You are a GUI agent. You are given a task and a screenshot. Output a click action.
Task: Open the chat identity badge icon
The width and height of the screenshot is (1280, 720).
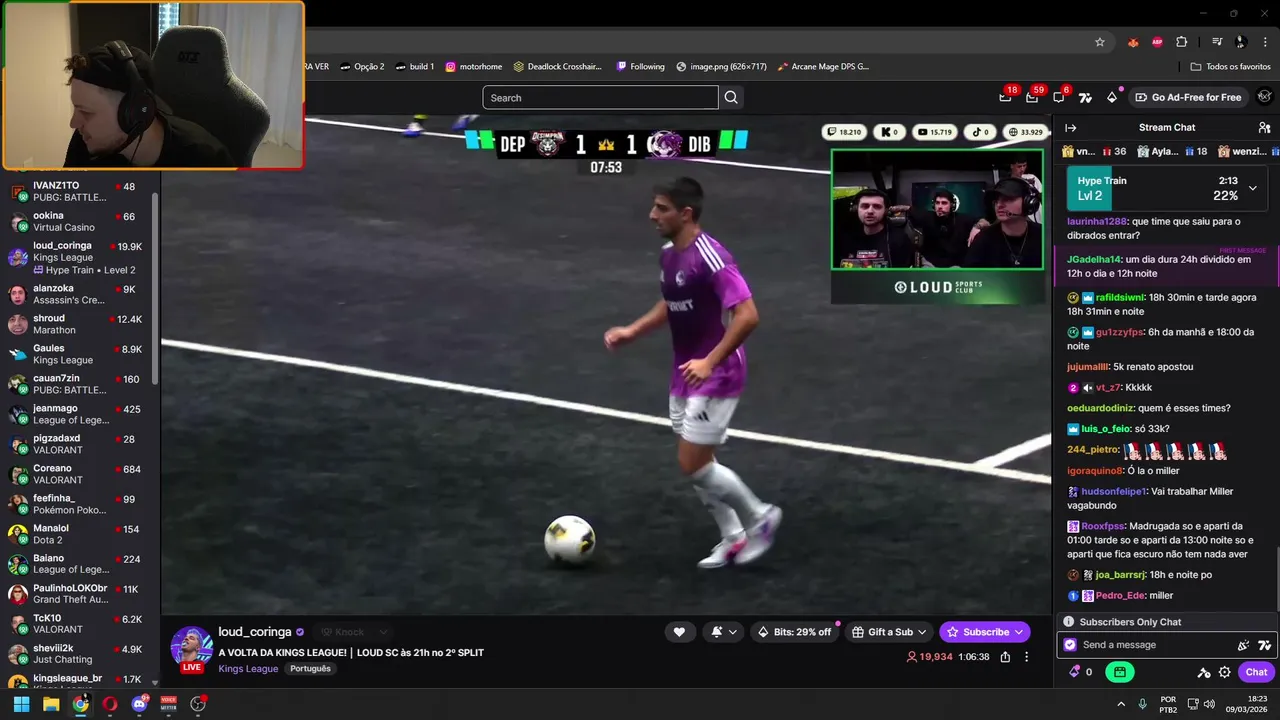(x=1070, y=645)
